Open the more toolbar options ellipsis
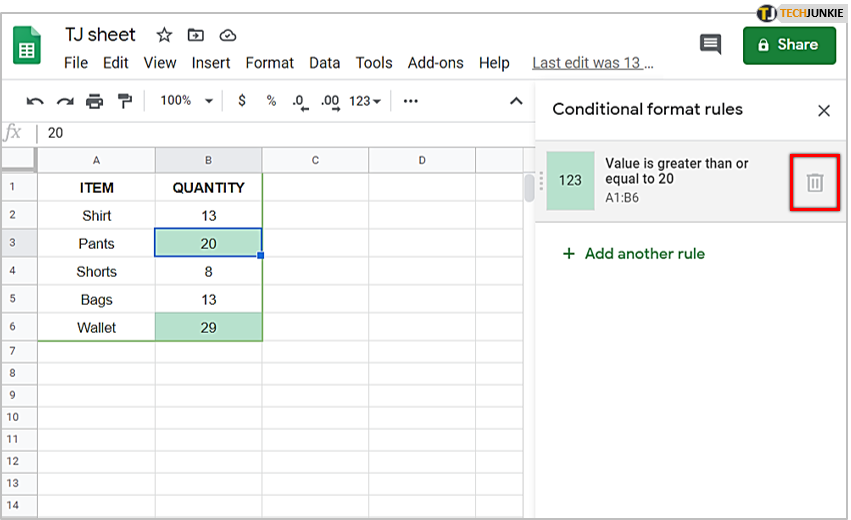This screenshot has width=851, height=520. 411,101
